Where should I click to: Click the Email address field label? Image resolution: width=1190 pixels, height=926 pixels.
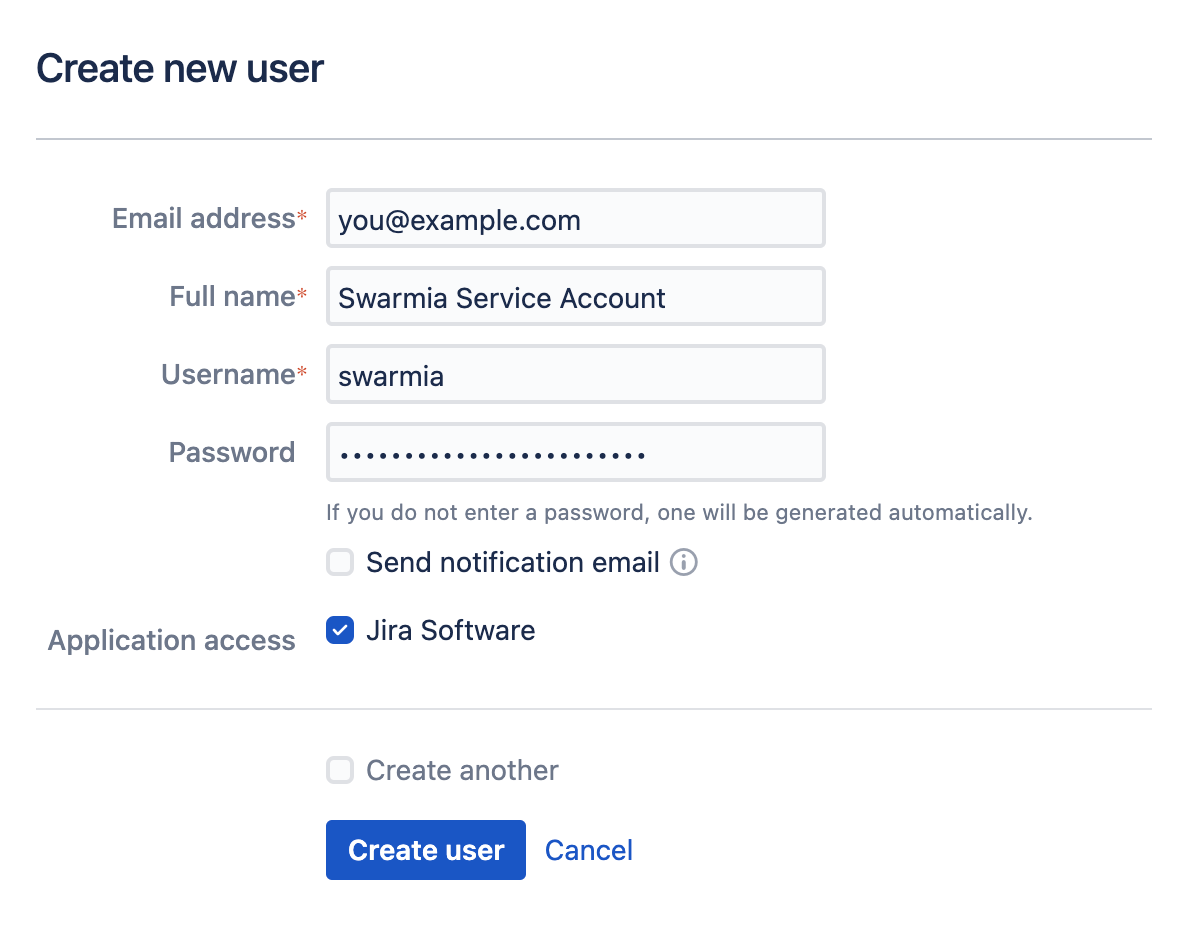click(203, 219)
